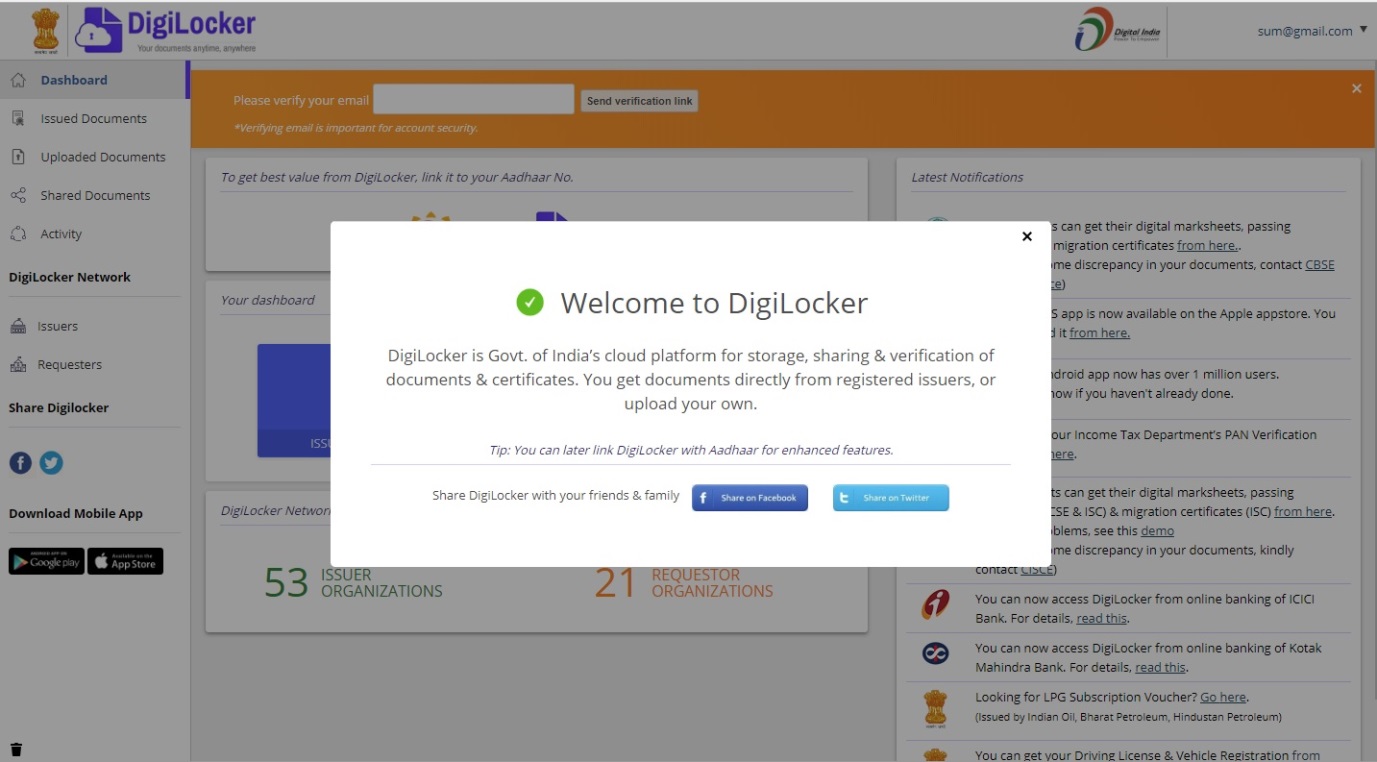This screenshot has height=762, width=1377.
Task: Click the Shared Documents share icon
Action: [18, 196]
